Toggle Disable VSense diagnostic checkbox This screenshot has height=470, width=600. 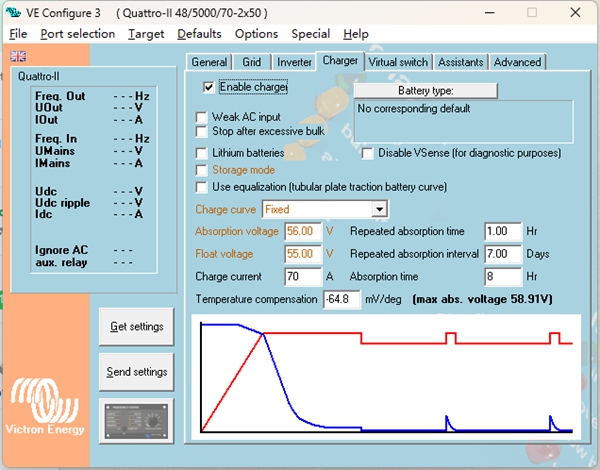(x=367, y=153)
